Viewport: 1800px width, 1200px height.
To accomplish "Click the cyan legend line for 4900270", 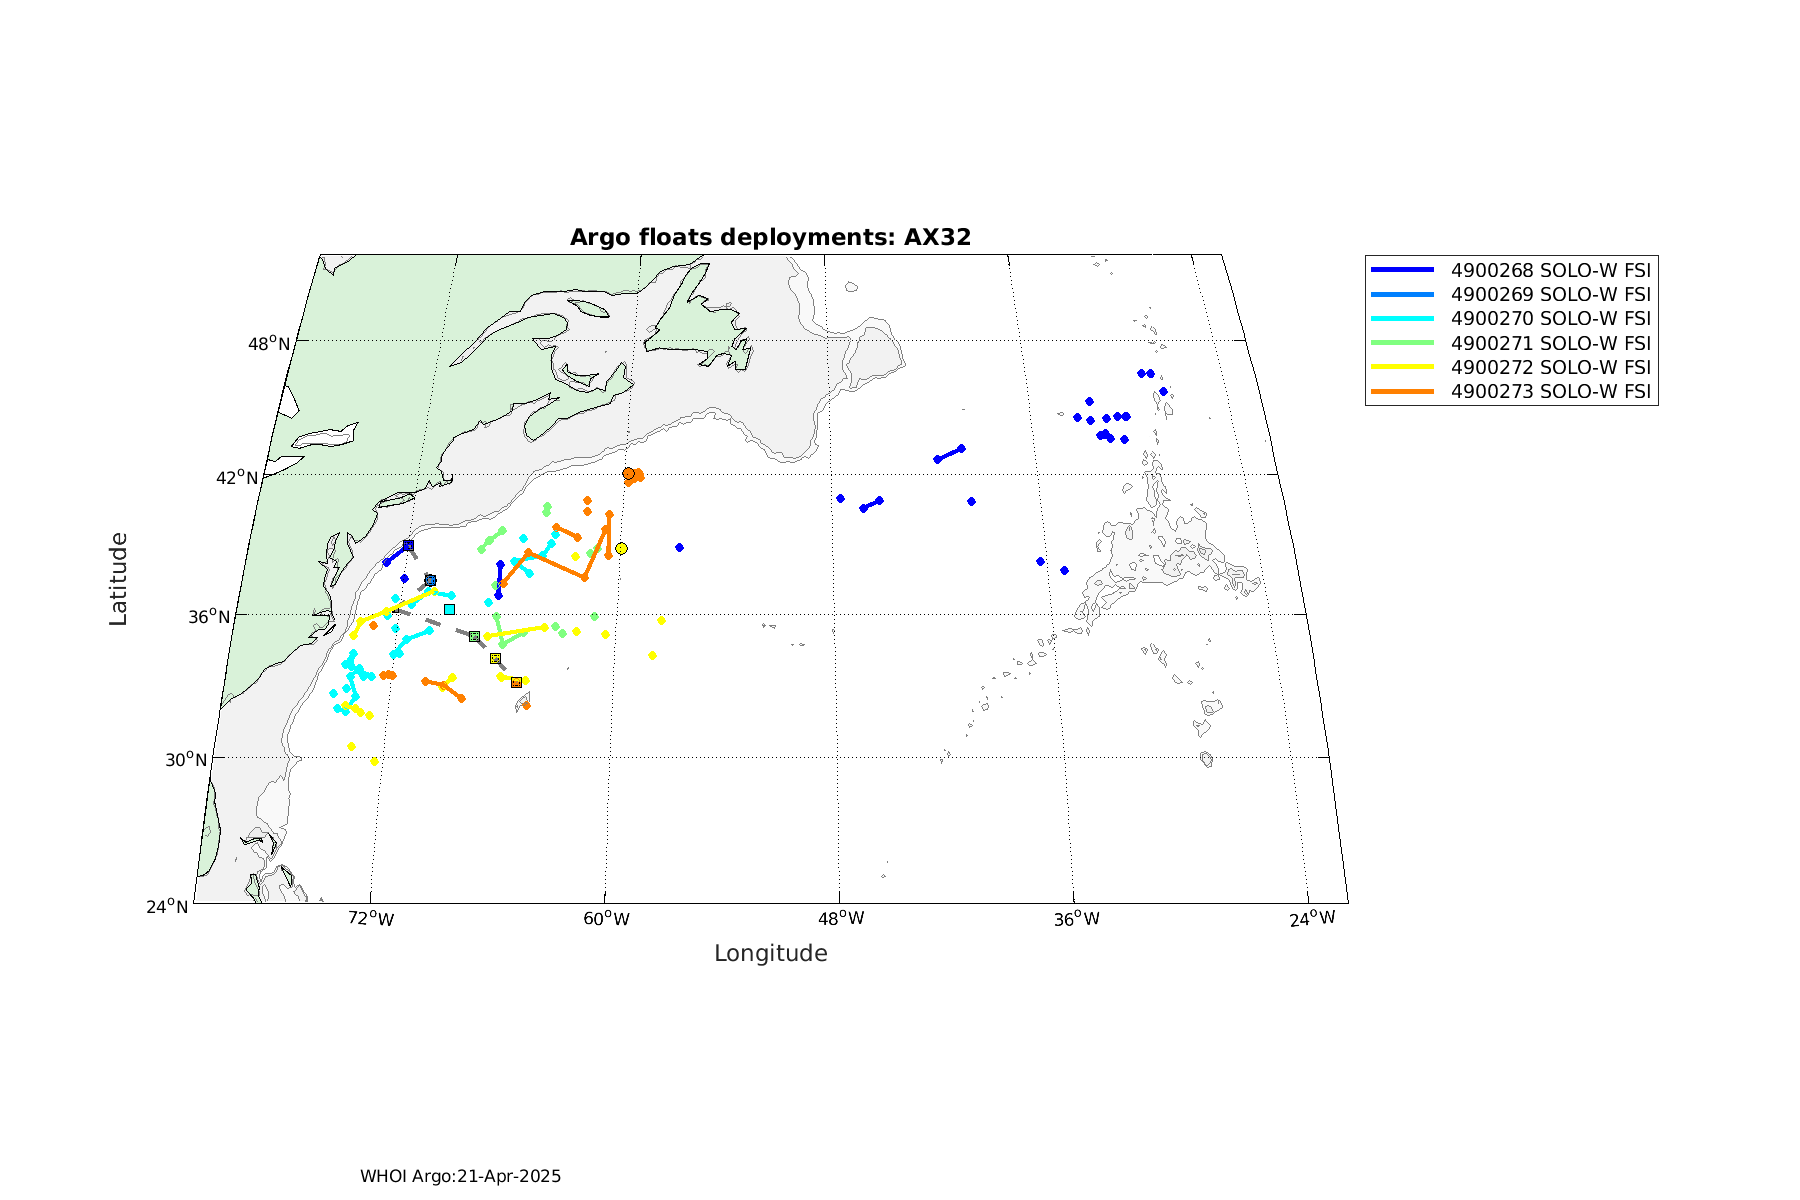I will [x=1403, y=318].
